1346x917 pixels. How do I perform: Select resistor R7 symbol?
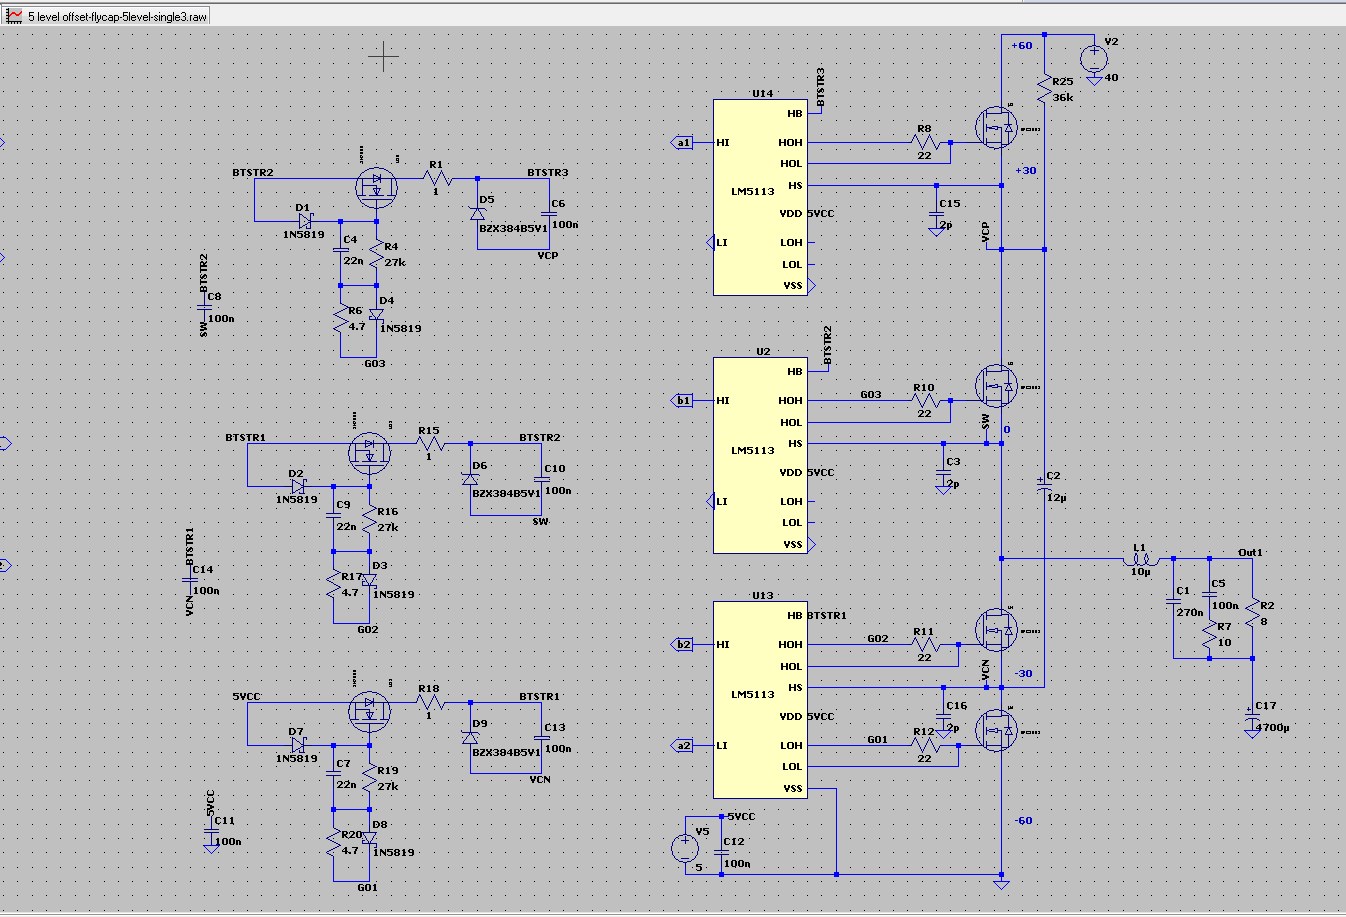pyautogui.click(x=1209, y=634)
